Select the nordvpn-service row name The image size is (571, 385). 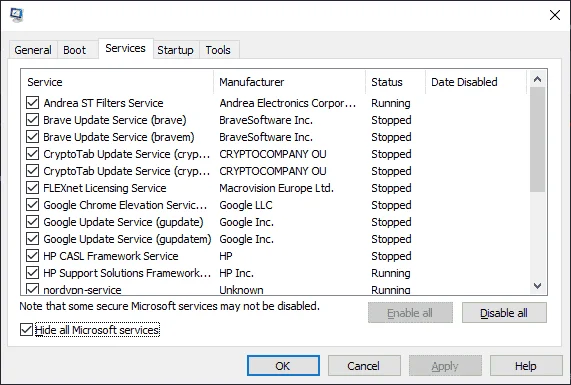82,290
